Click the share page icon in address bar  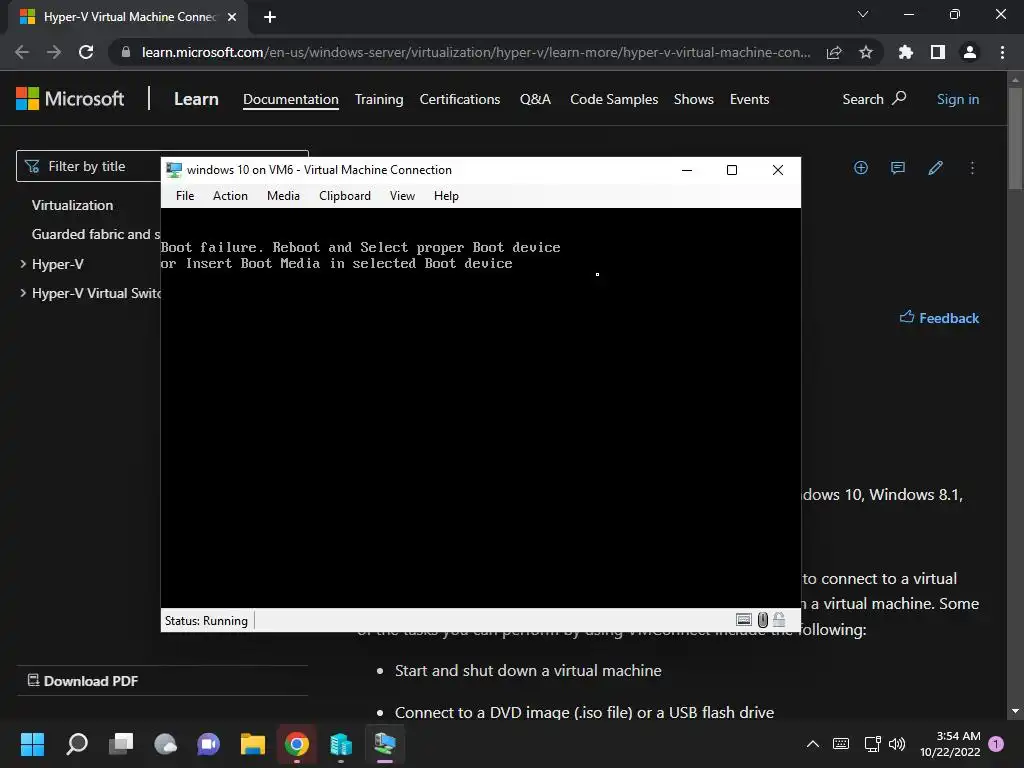834,52
